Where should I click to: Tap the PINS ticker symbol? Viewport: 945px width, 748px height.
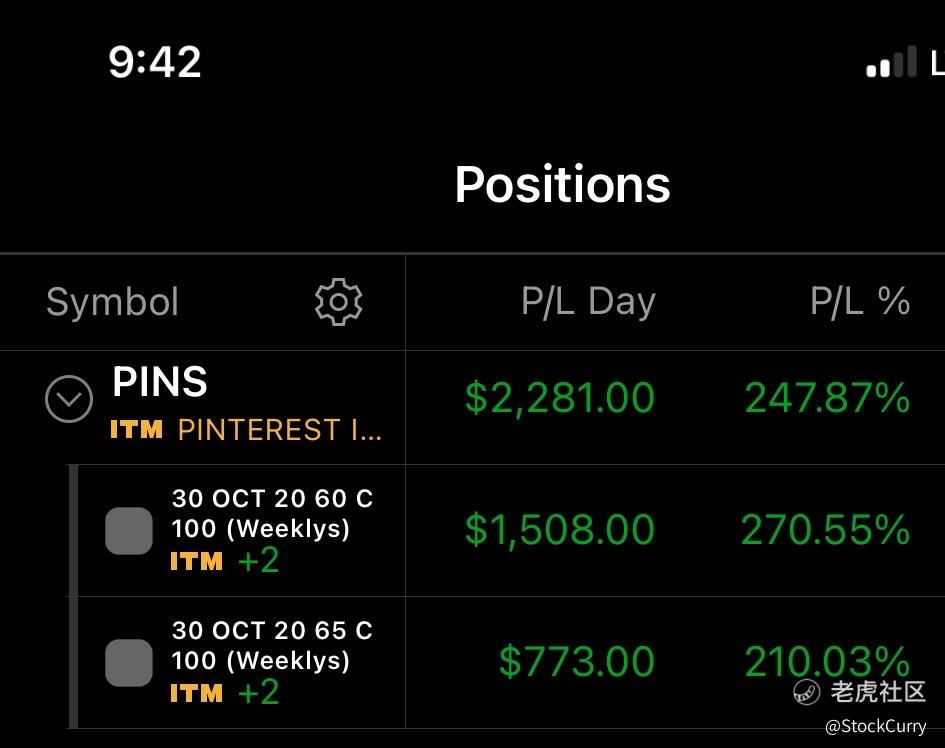click(x=160, y=382)
